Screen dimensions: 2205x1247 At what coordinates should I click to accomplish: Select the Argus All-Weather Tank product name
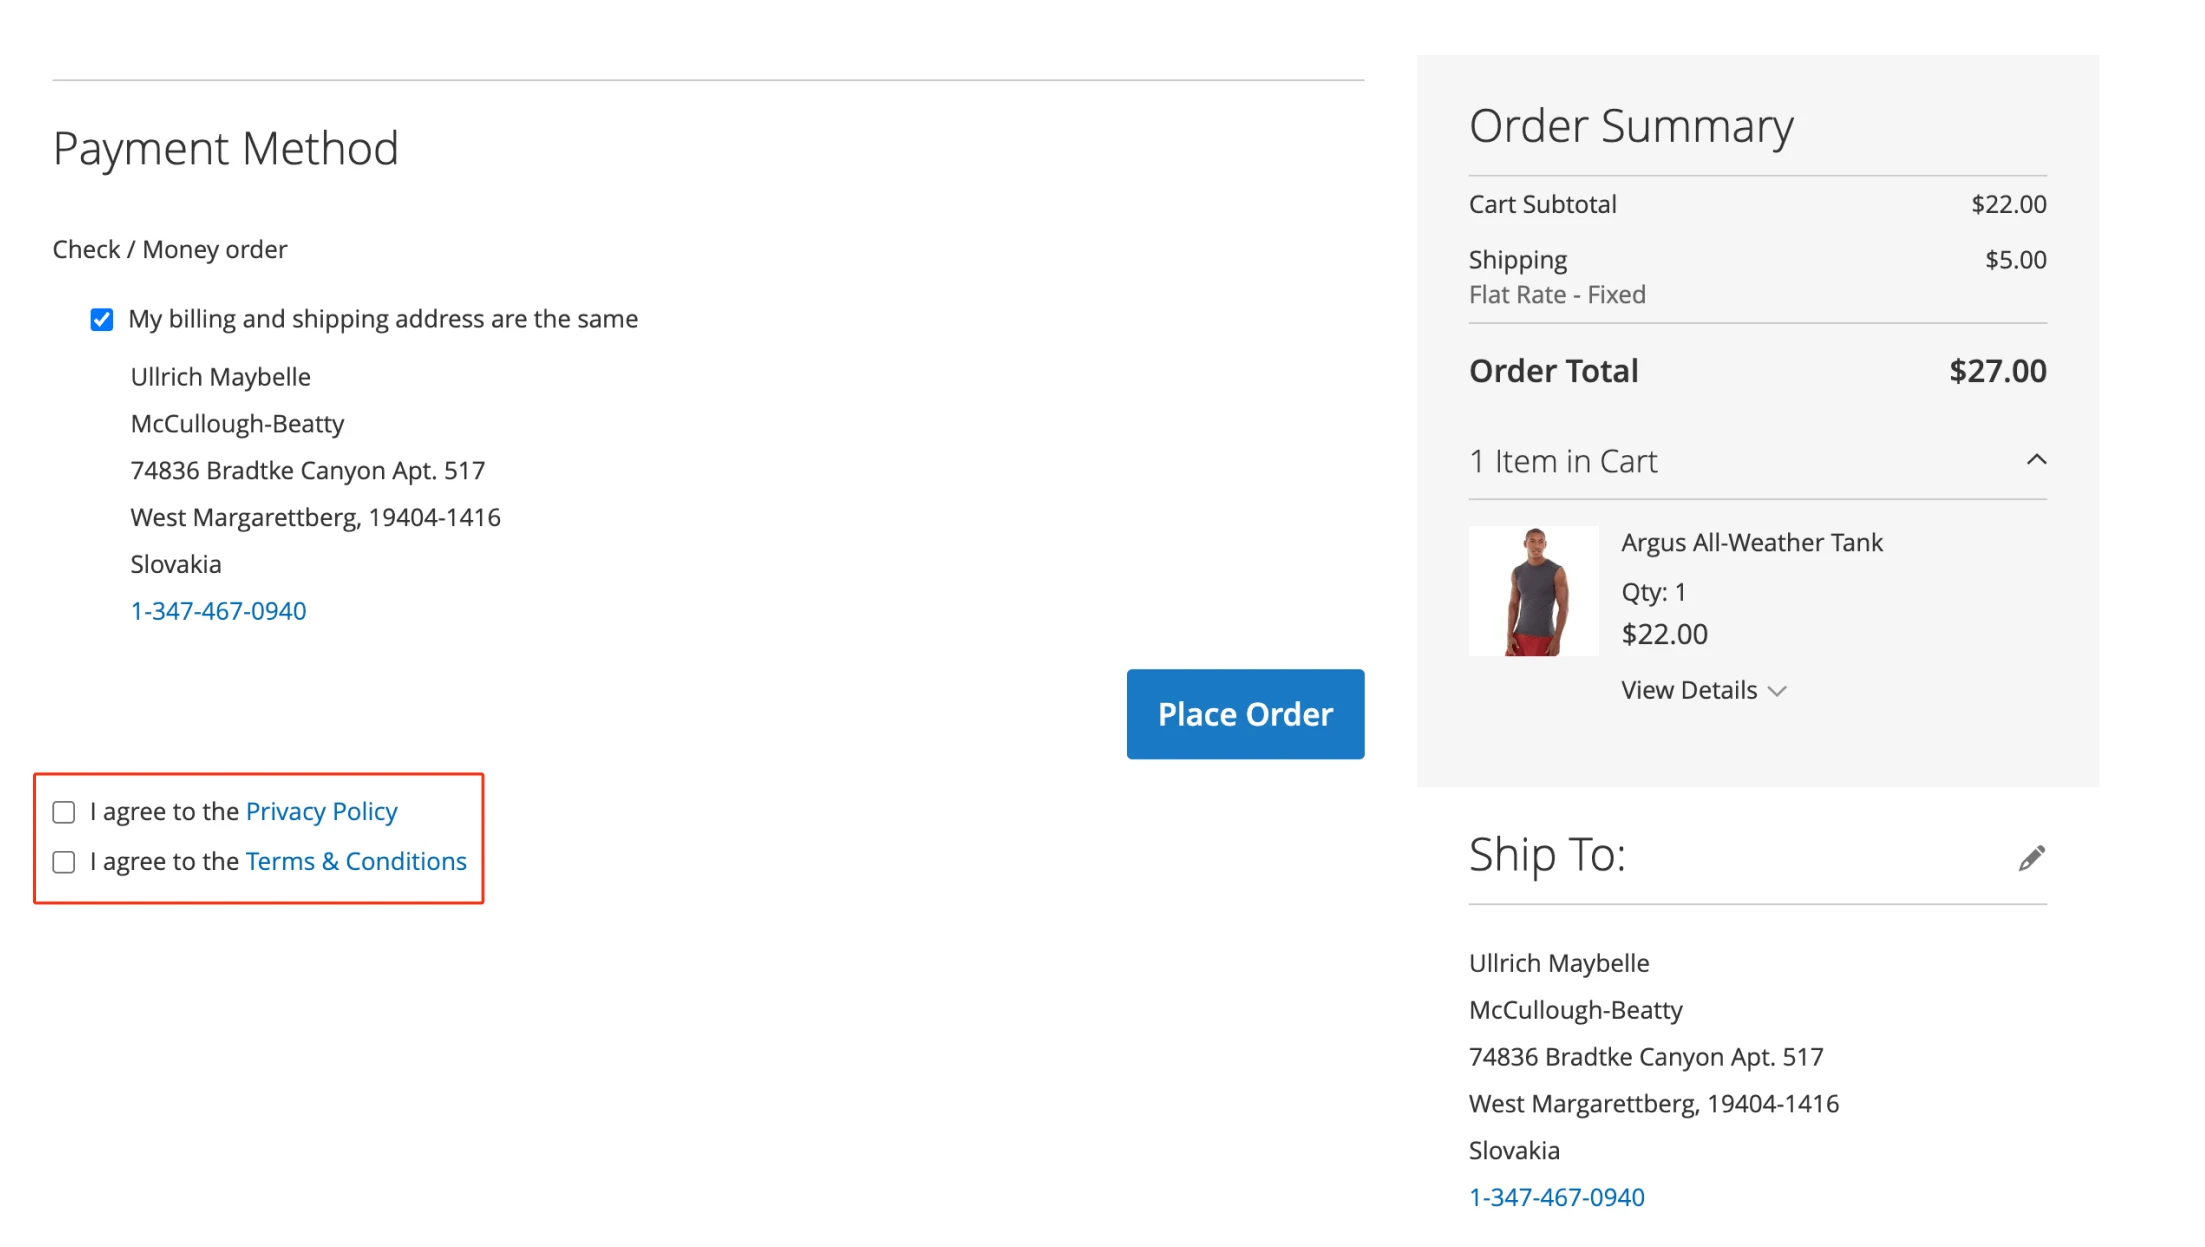(x=1751, y=542)
